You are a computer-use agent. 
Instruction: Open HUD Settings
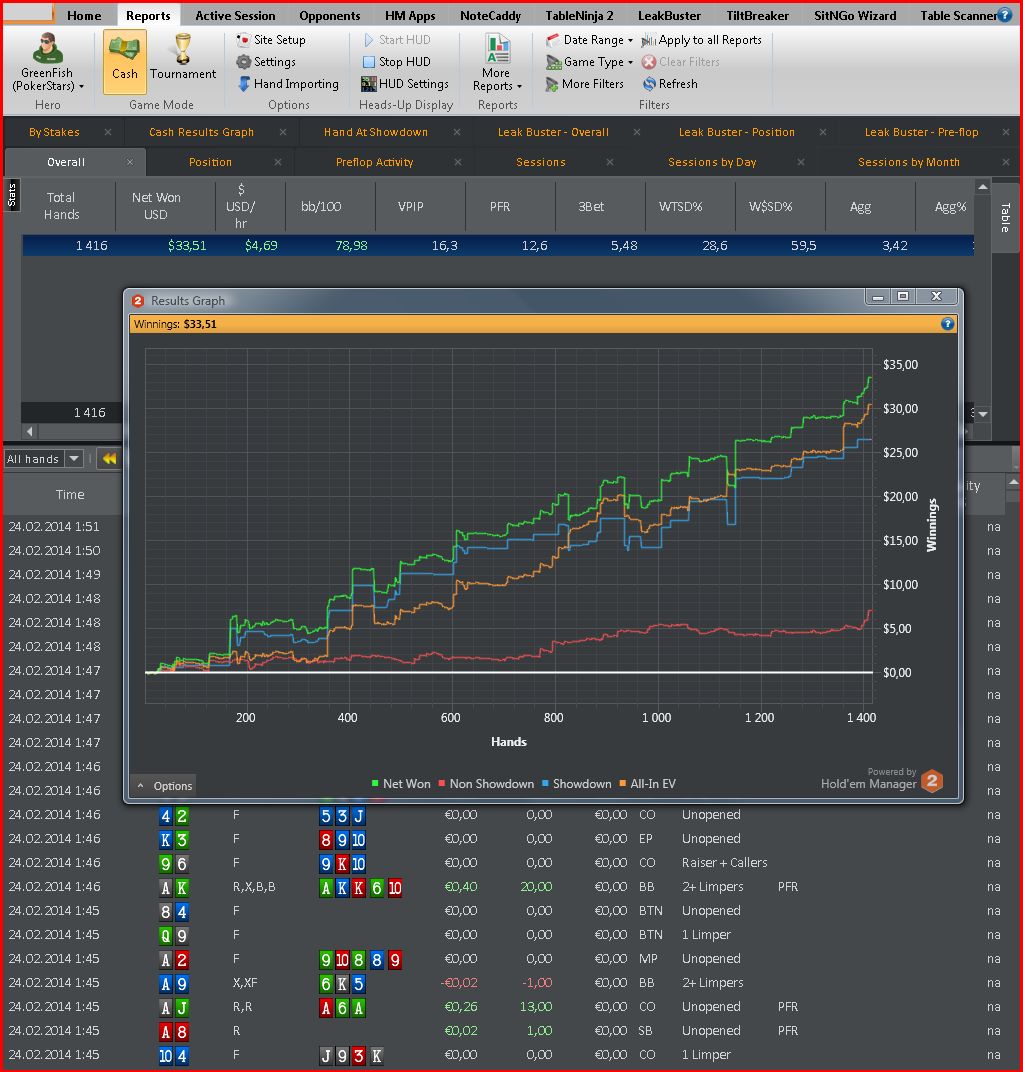(x=405, y=83)
